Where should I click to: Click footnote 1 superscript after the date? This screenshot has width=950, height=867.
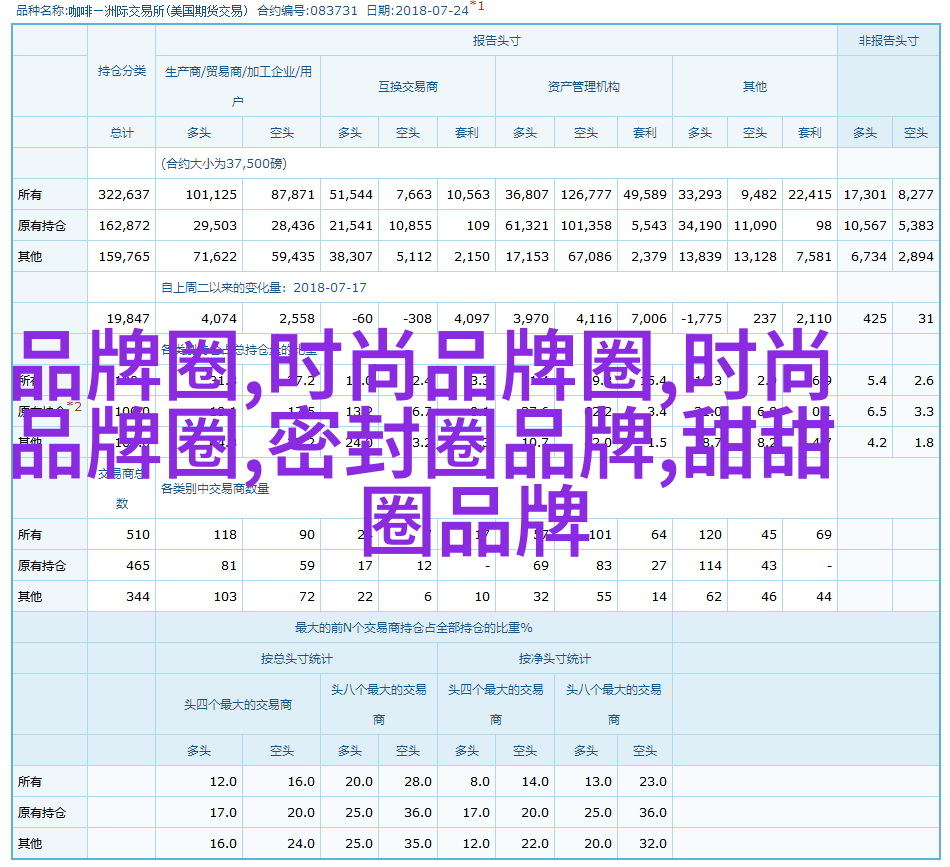[x=481, y=6]
